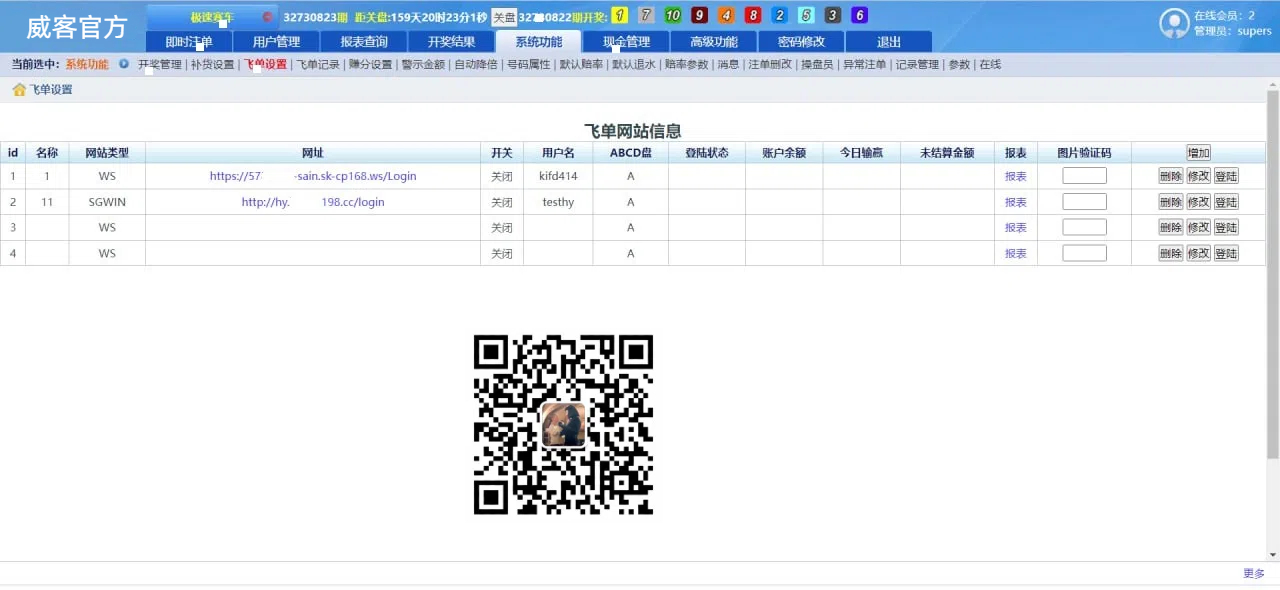The width and height of the screenshot is (1280, 590).
Task: Open 开奖管理 in the submenu
Action: (160, 65)
